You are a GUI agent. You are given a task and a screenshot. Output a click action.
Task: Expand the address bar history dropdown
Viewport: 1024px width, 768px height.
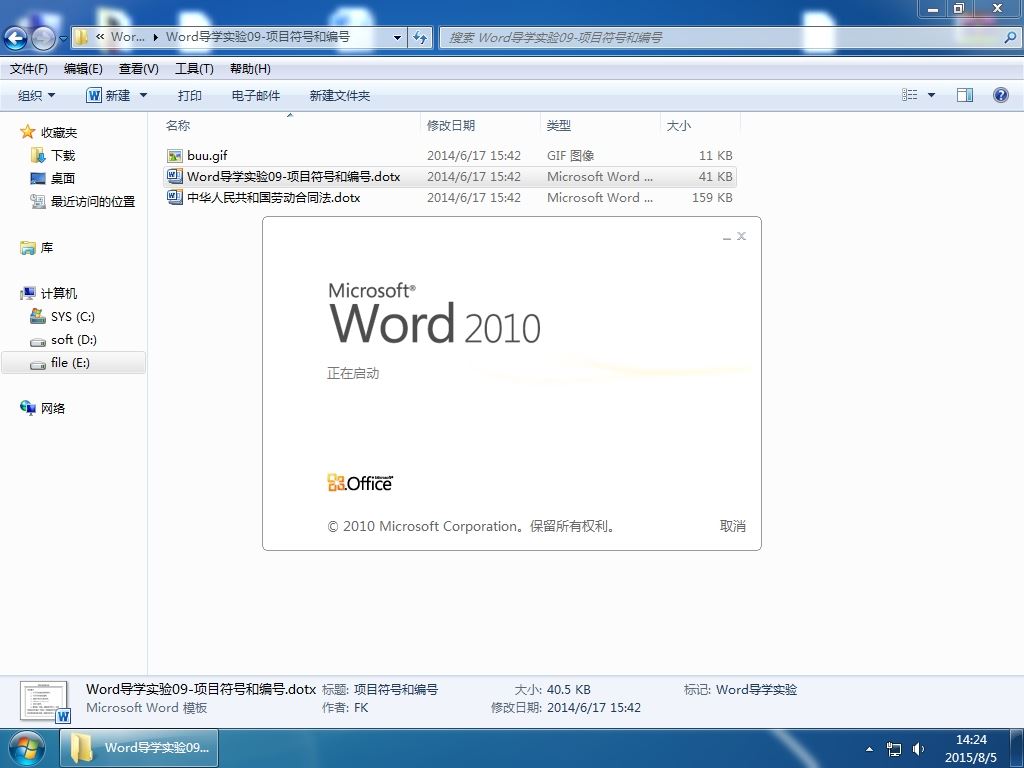click(397, 38)
